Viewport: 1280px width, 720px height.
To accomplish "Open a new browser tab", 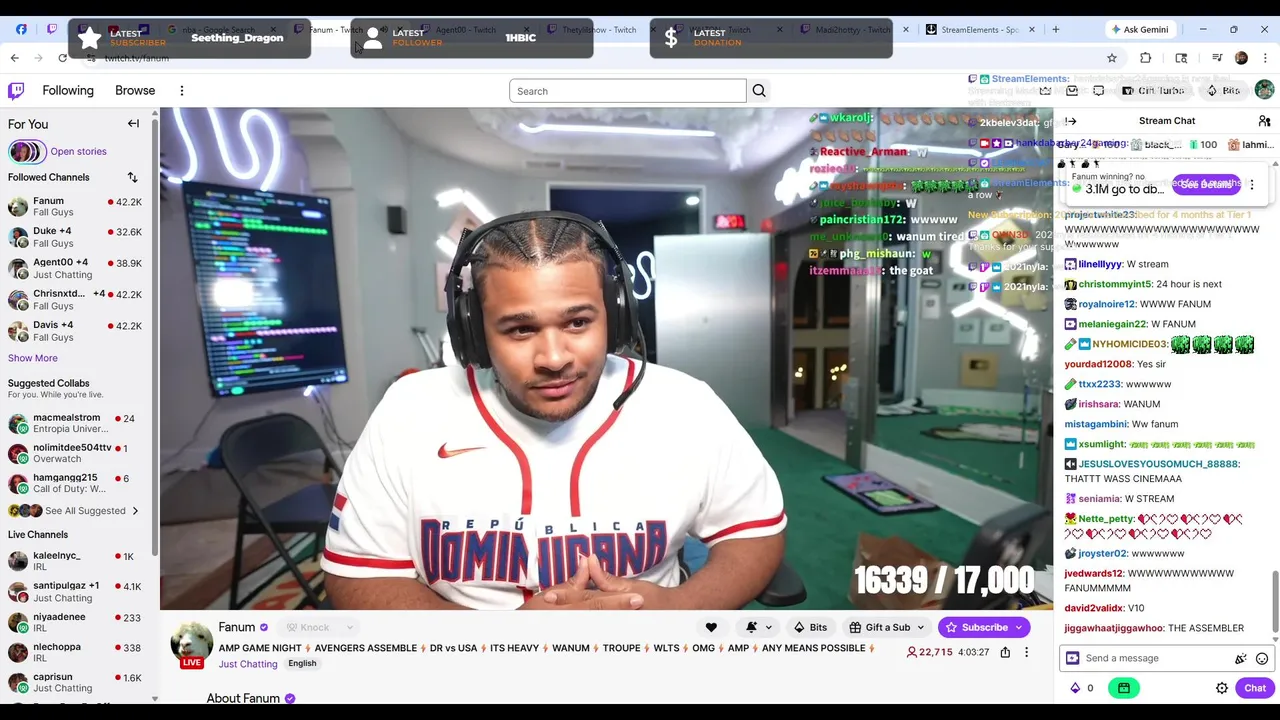I will pos(1055,30).
